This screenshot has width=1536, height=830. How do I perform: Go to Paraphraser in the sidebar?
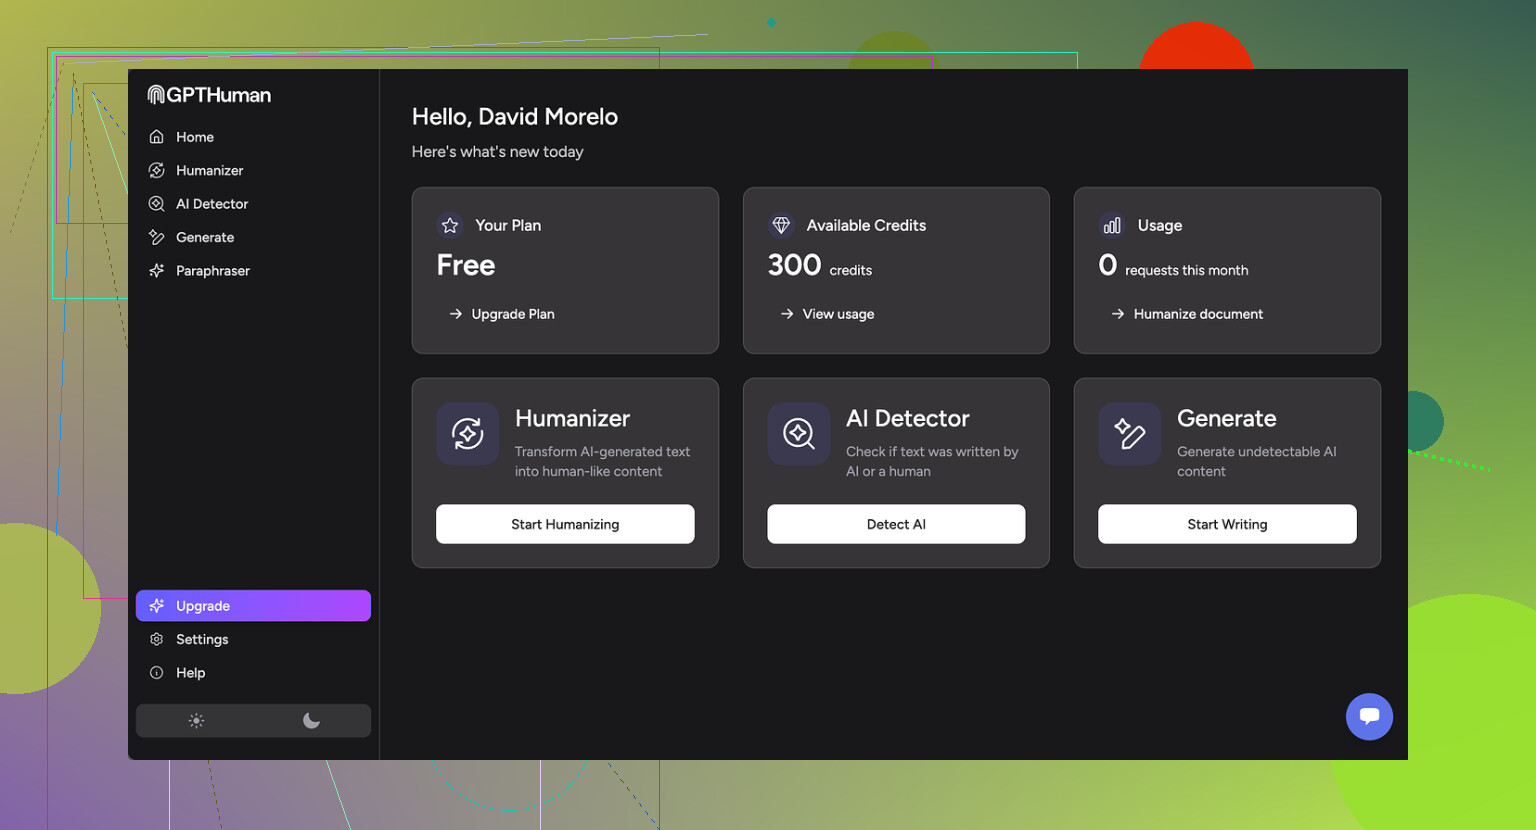click(212, 271)
